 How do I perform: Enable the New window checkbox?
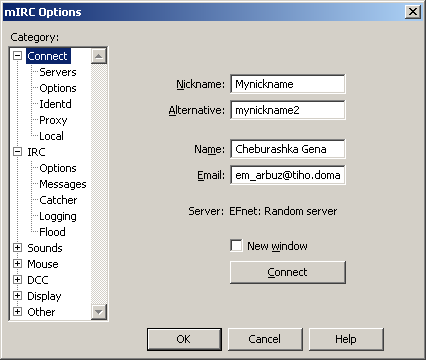(x=236, y=246)
